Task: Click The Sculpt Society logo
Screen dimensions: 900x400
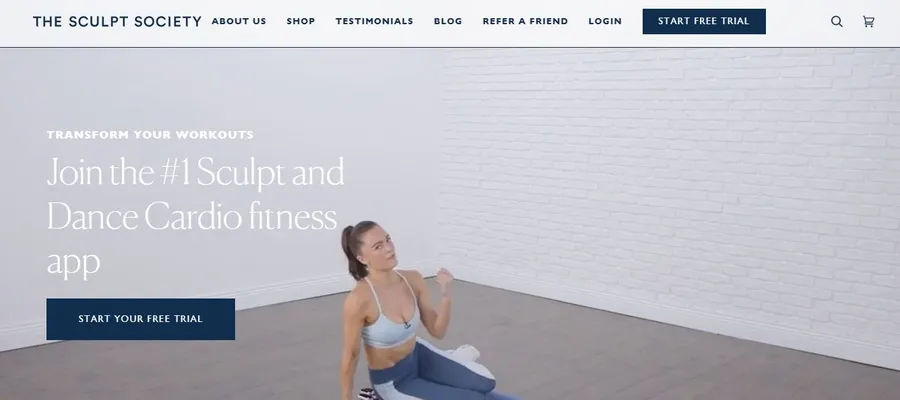Action: coord(117,22)
